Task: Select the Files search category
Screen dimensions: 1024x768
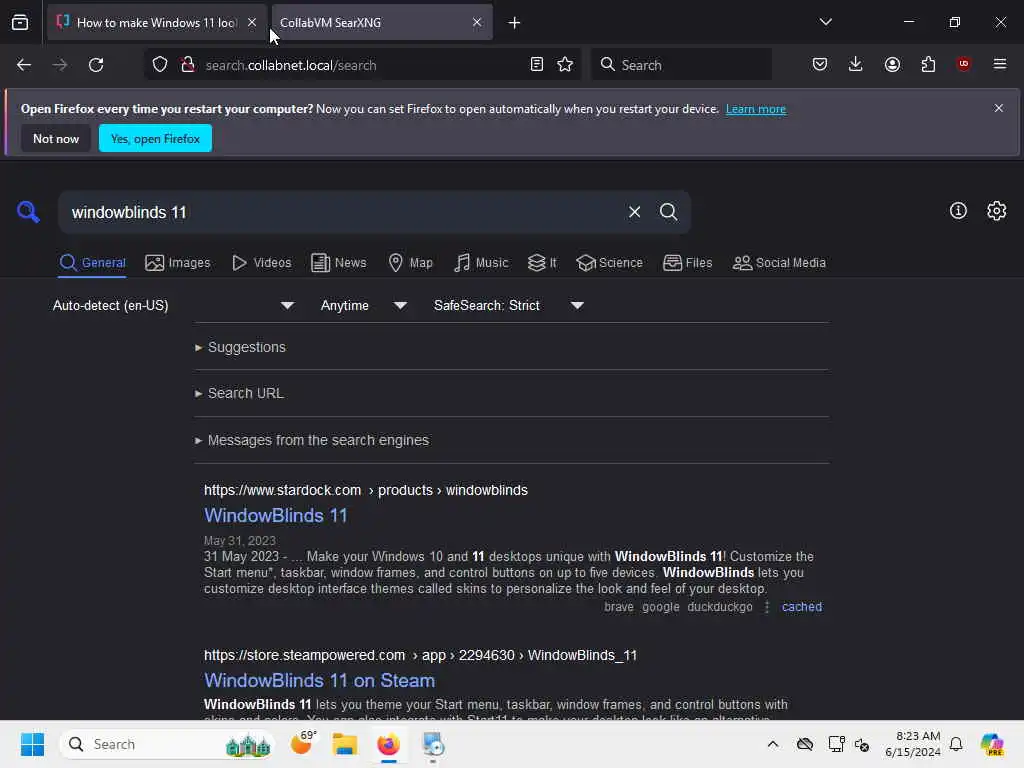Action: click(x=687, y=263)
